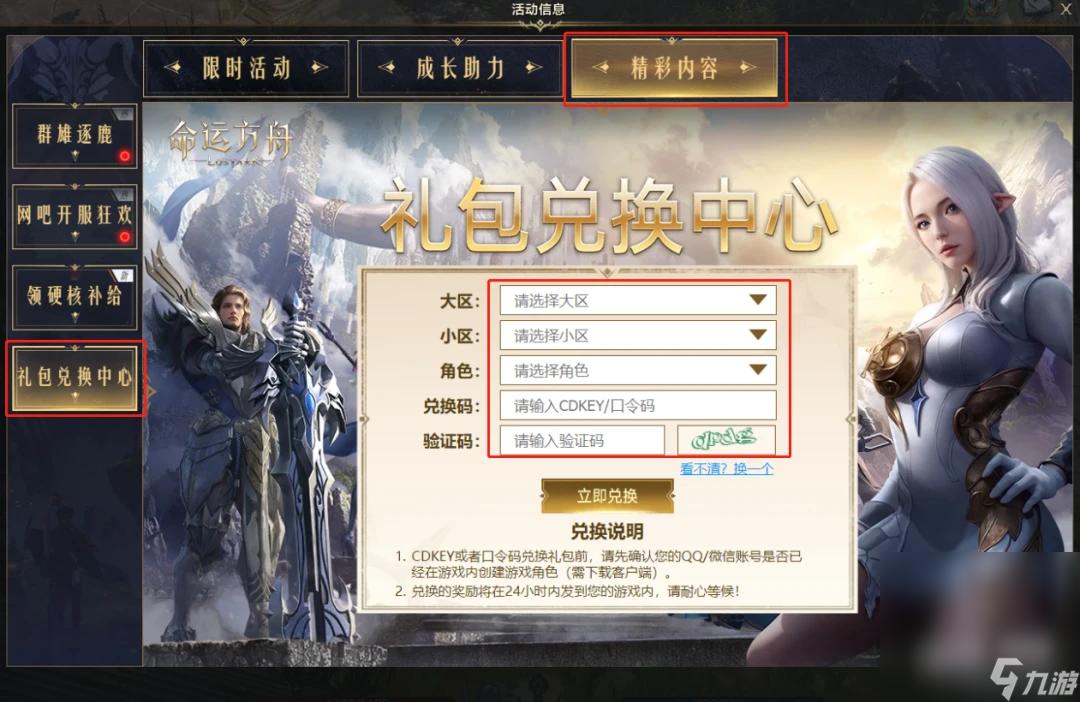
Task: Select 礼包兑换中心 in the sidebar
Action: (x=74, y=378)
